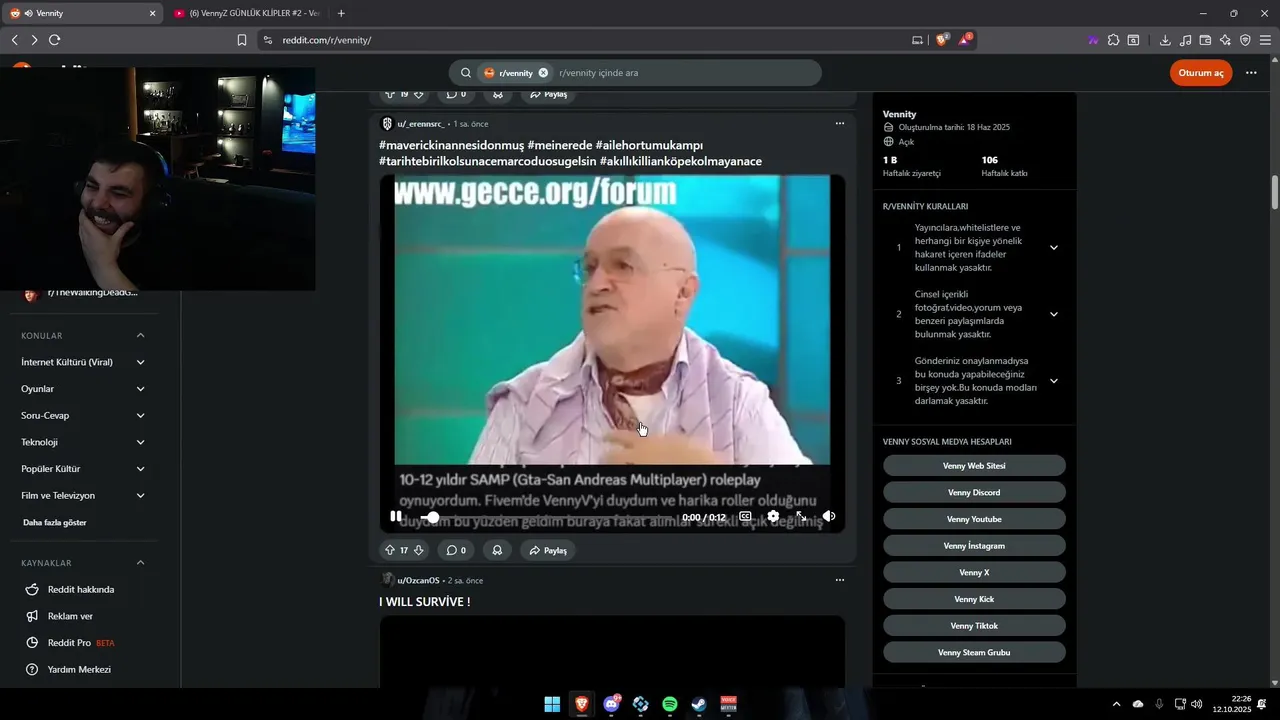Click the search magnifier icon
This screenshot has width=1280, height=720.
(x=466, y=73)
